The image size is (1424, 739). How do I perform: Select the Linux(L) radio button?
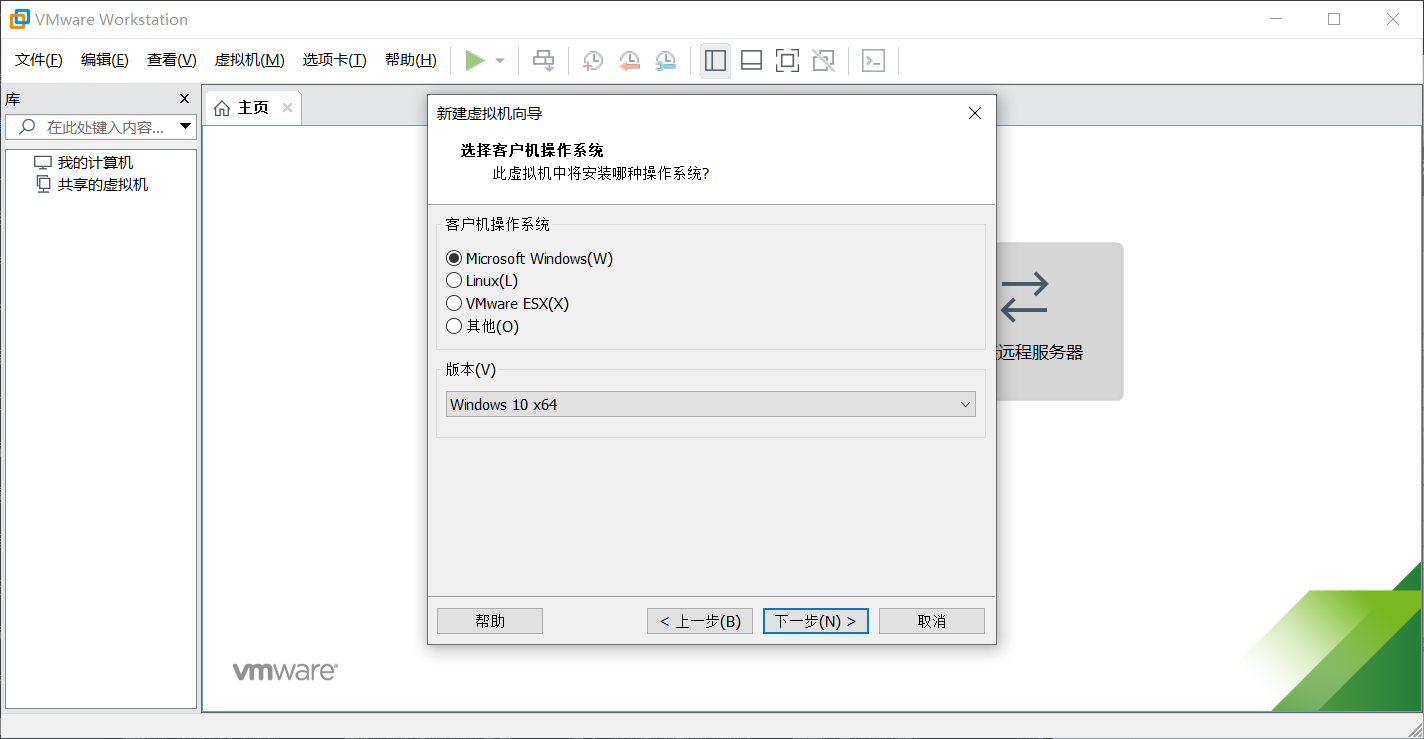(x=454, y=281)
